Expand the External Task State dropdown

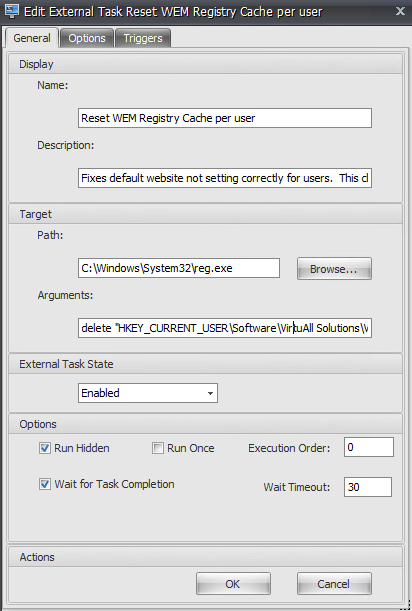tap(148, 393)
